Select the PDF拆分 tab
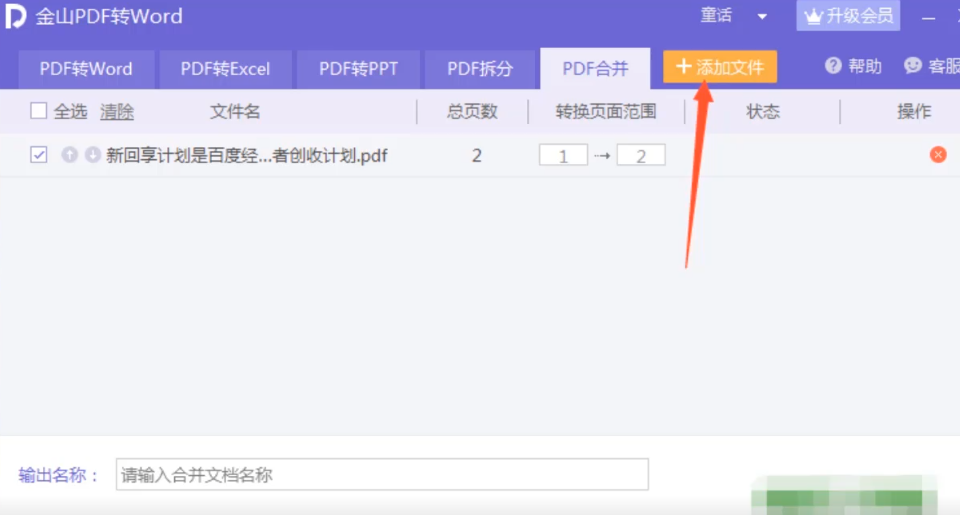Image resolution: width=960 pixels, height=515 pixels. [480, 69]
